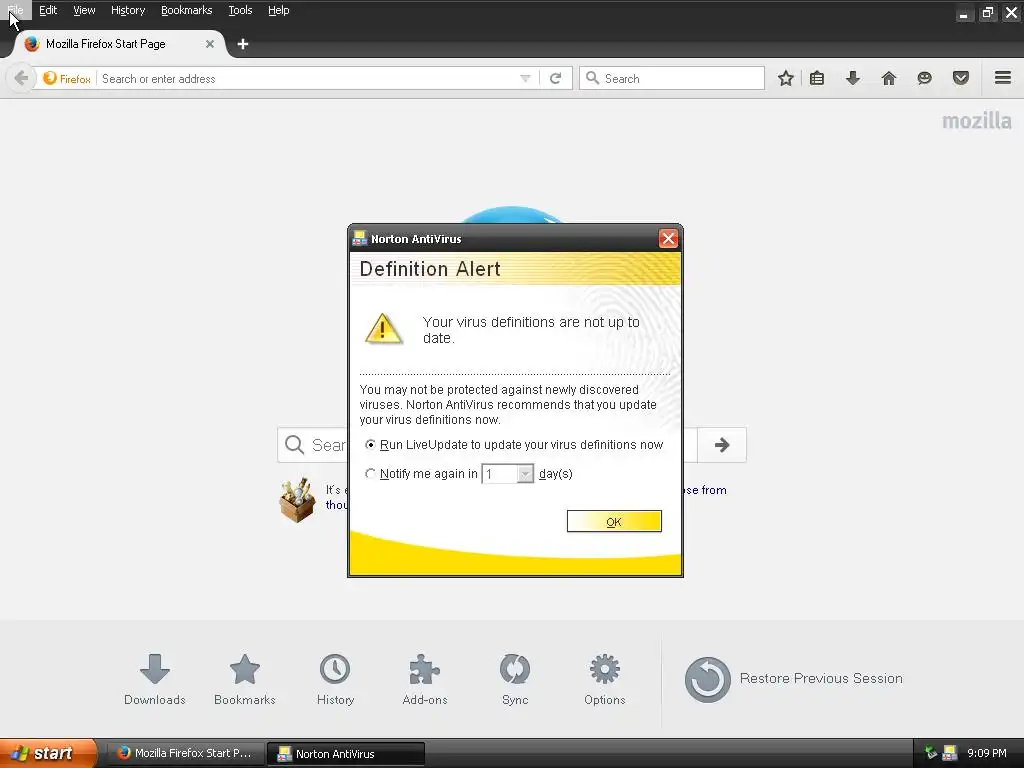Open the History menu
Viewport: 1024px width, 768px height.
(x=128, y=10)
